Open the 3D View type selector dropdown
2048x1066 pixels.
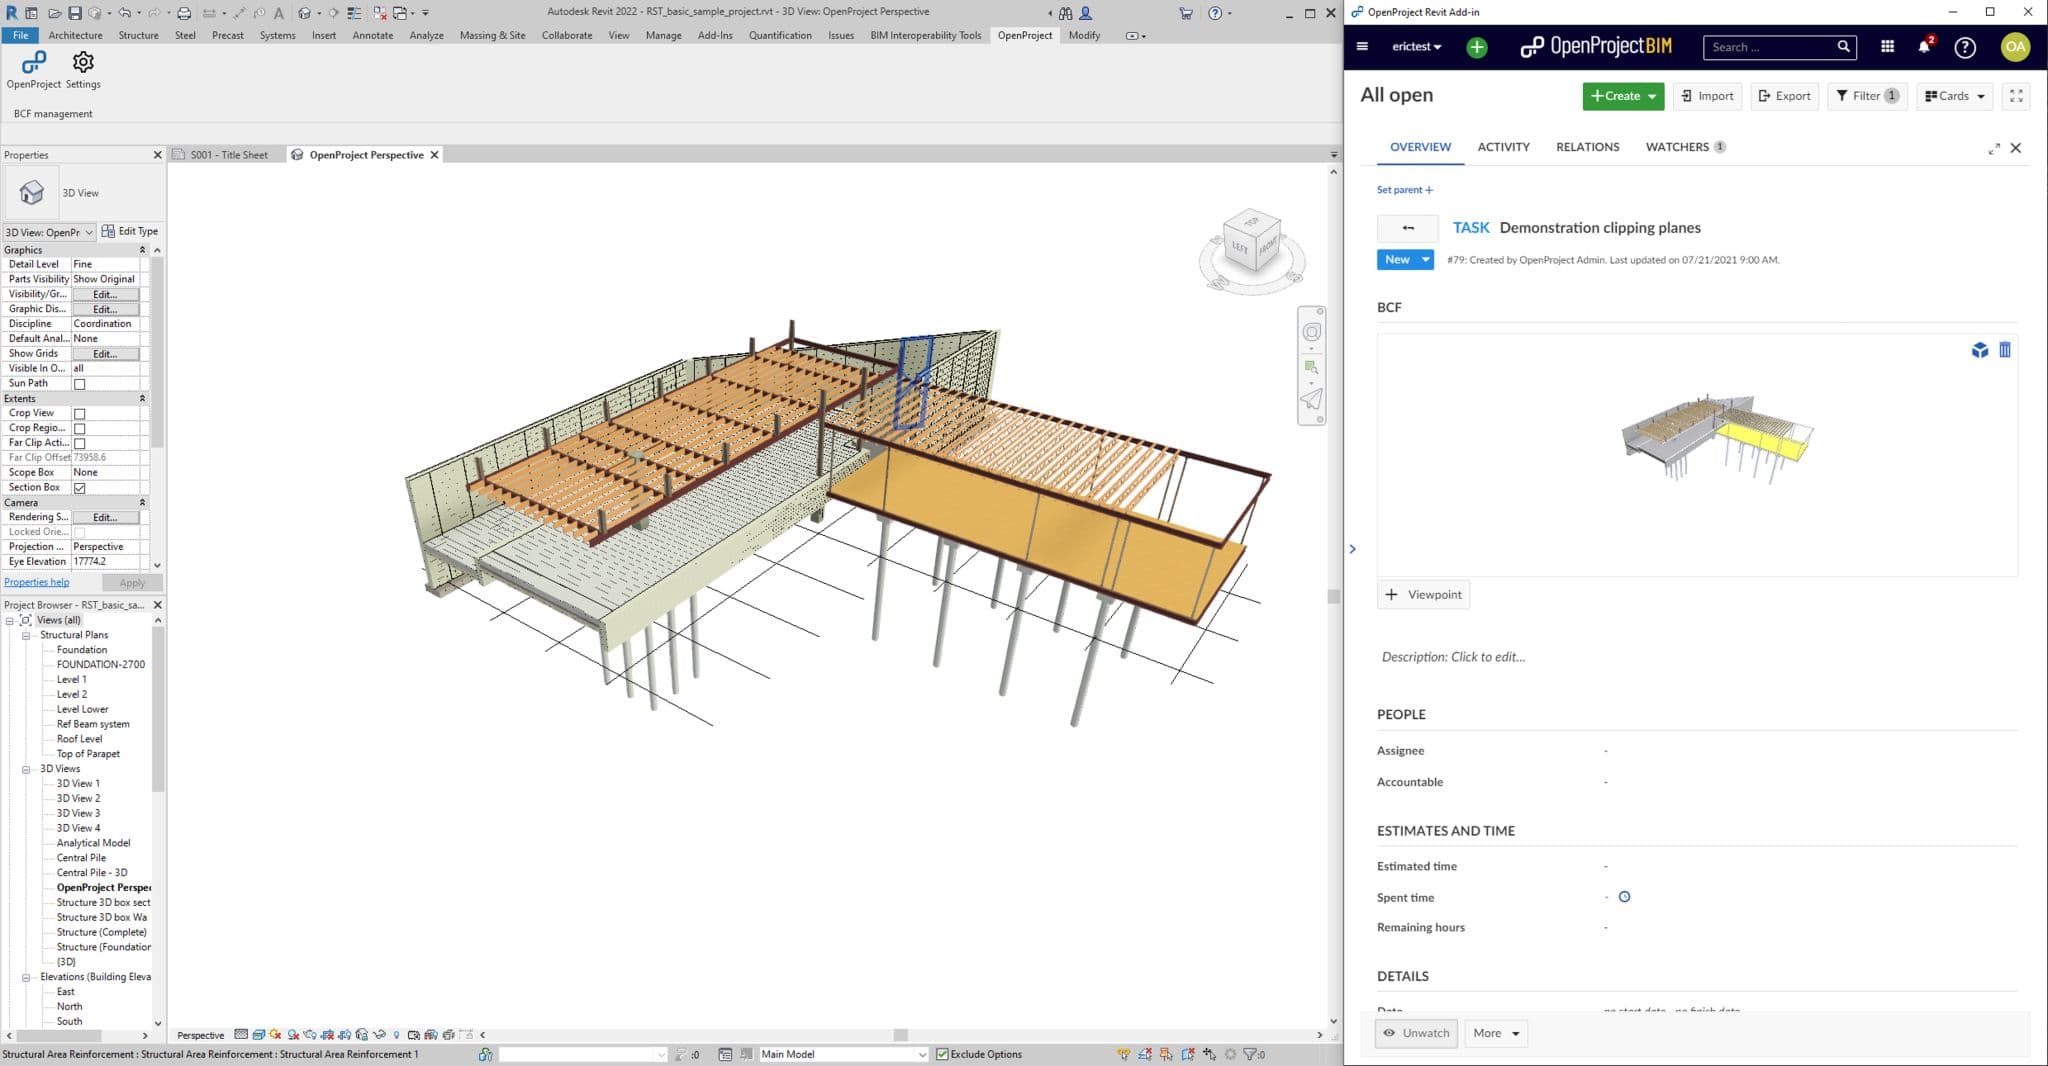tap(88, 231)
